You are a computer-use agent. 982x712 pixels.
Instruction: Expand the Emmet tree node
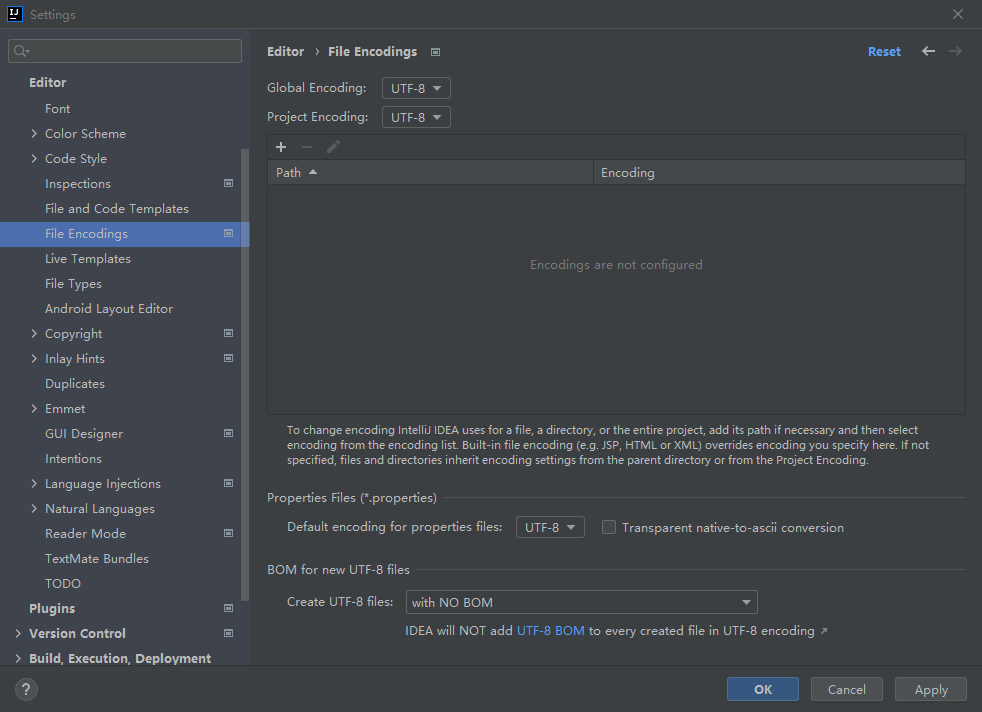pyautogui.click(x=34, y=408)
